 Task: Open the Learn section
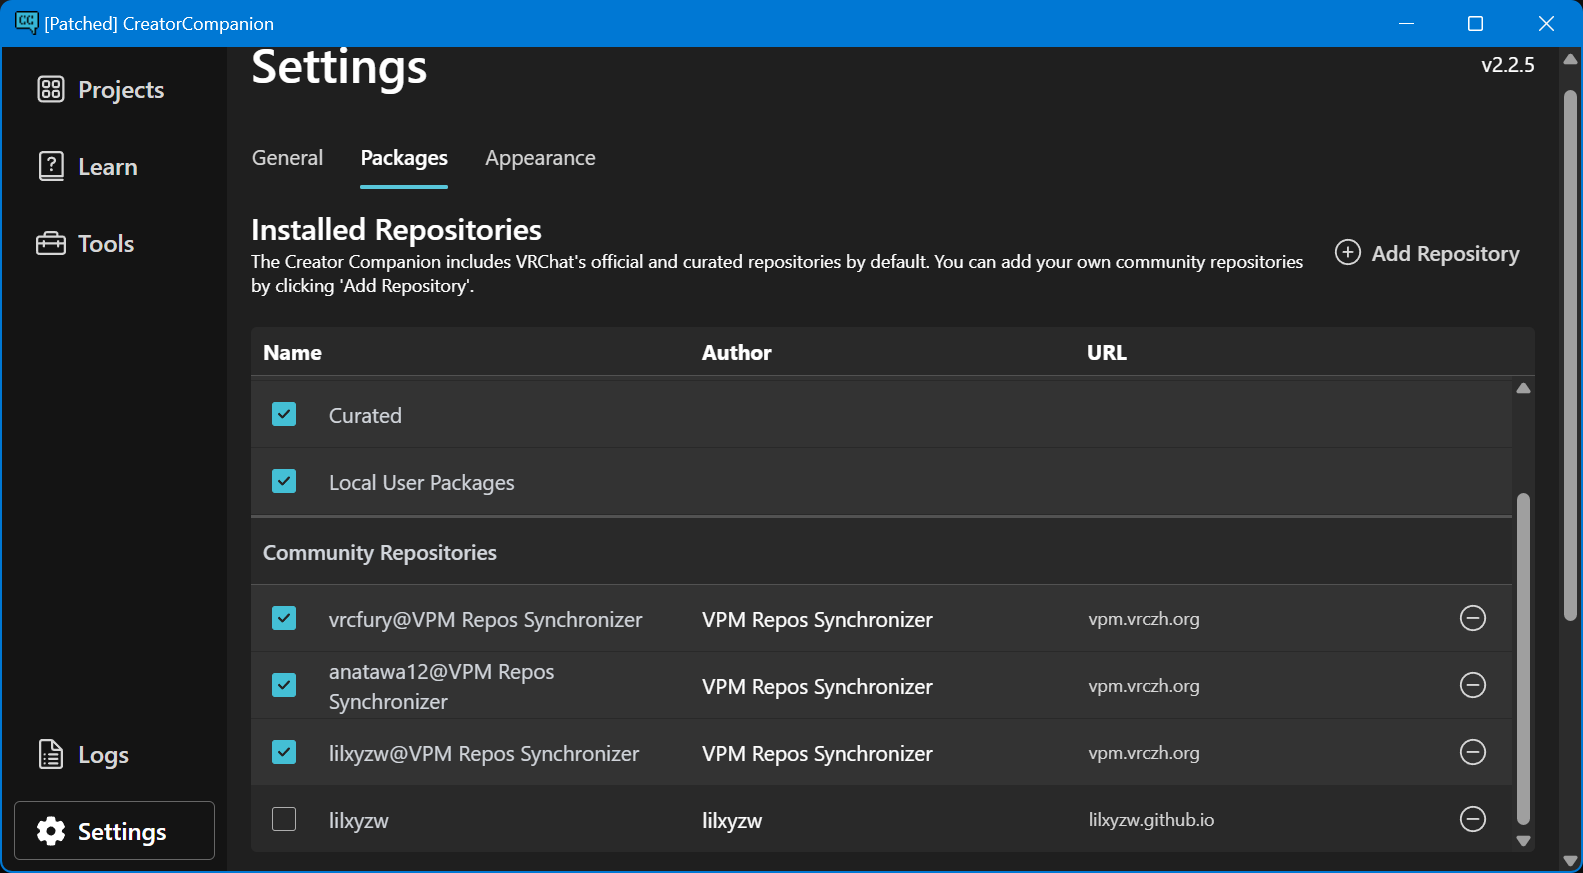(87, 167)
